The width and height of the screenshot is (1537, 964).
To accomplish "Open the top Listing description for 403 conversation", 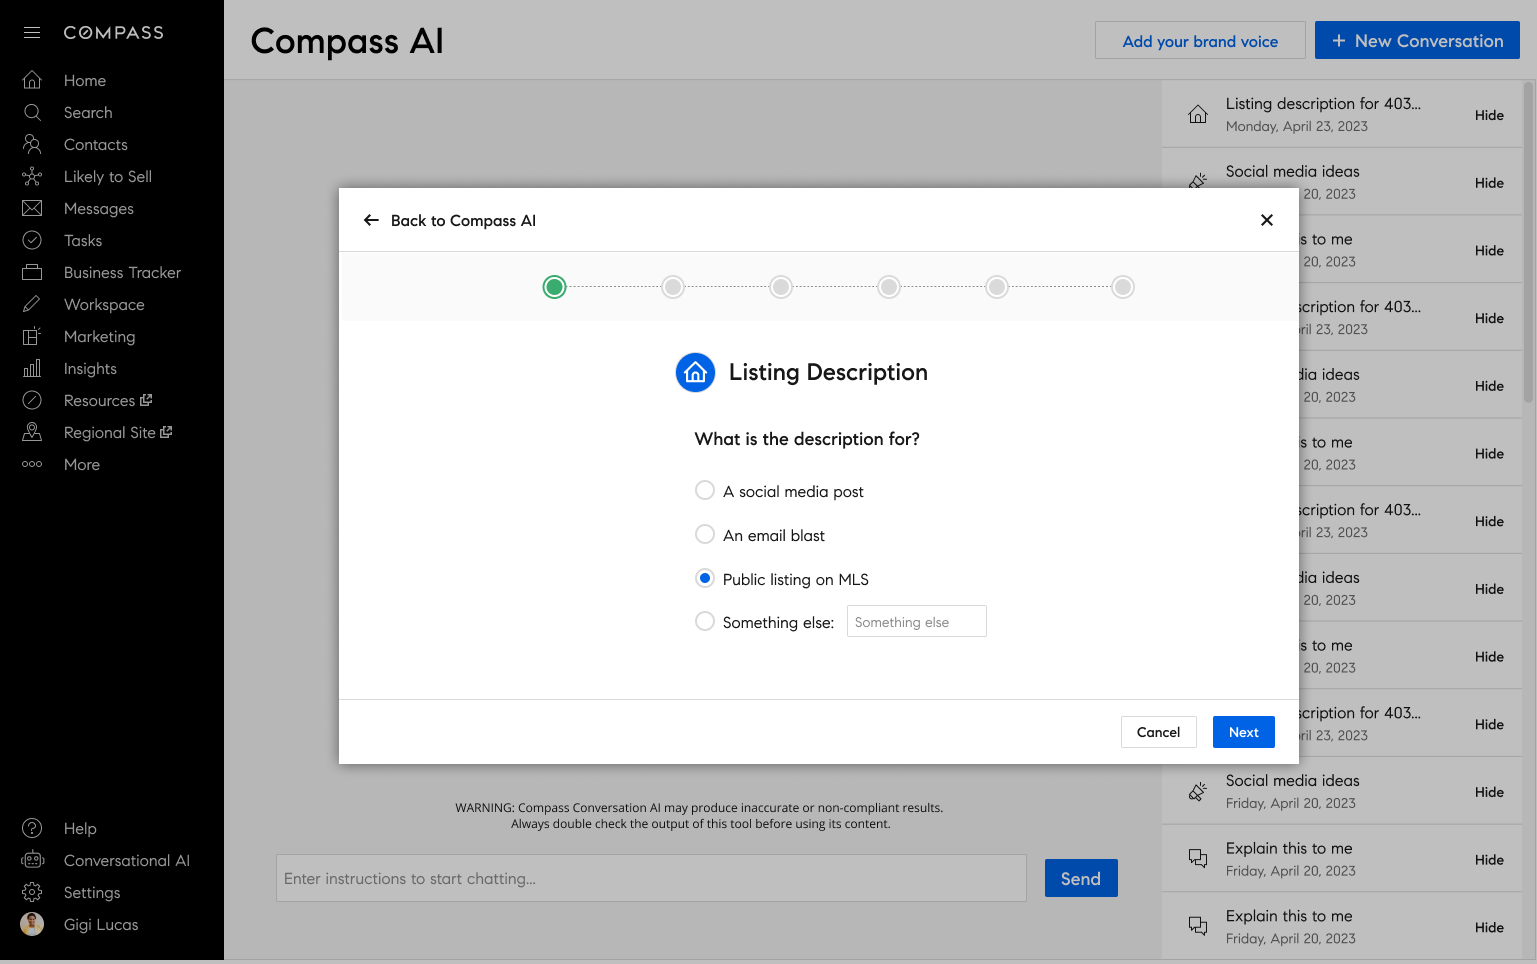I will coord(1342,114).
